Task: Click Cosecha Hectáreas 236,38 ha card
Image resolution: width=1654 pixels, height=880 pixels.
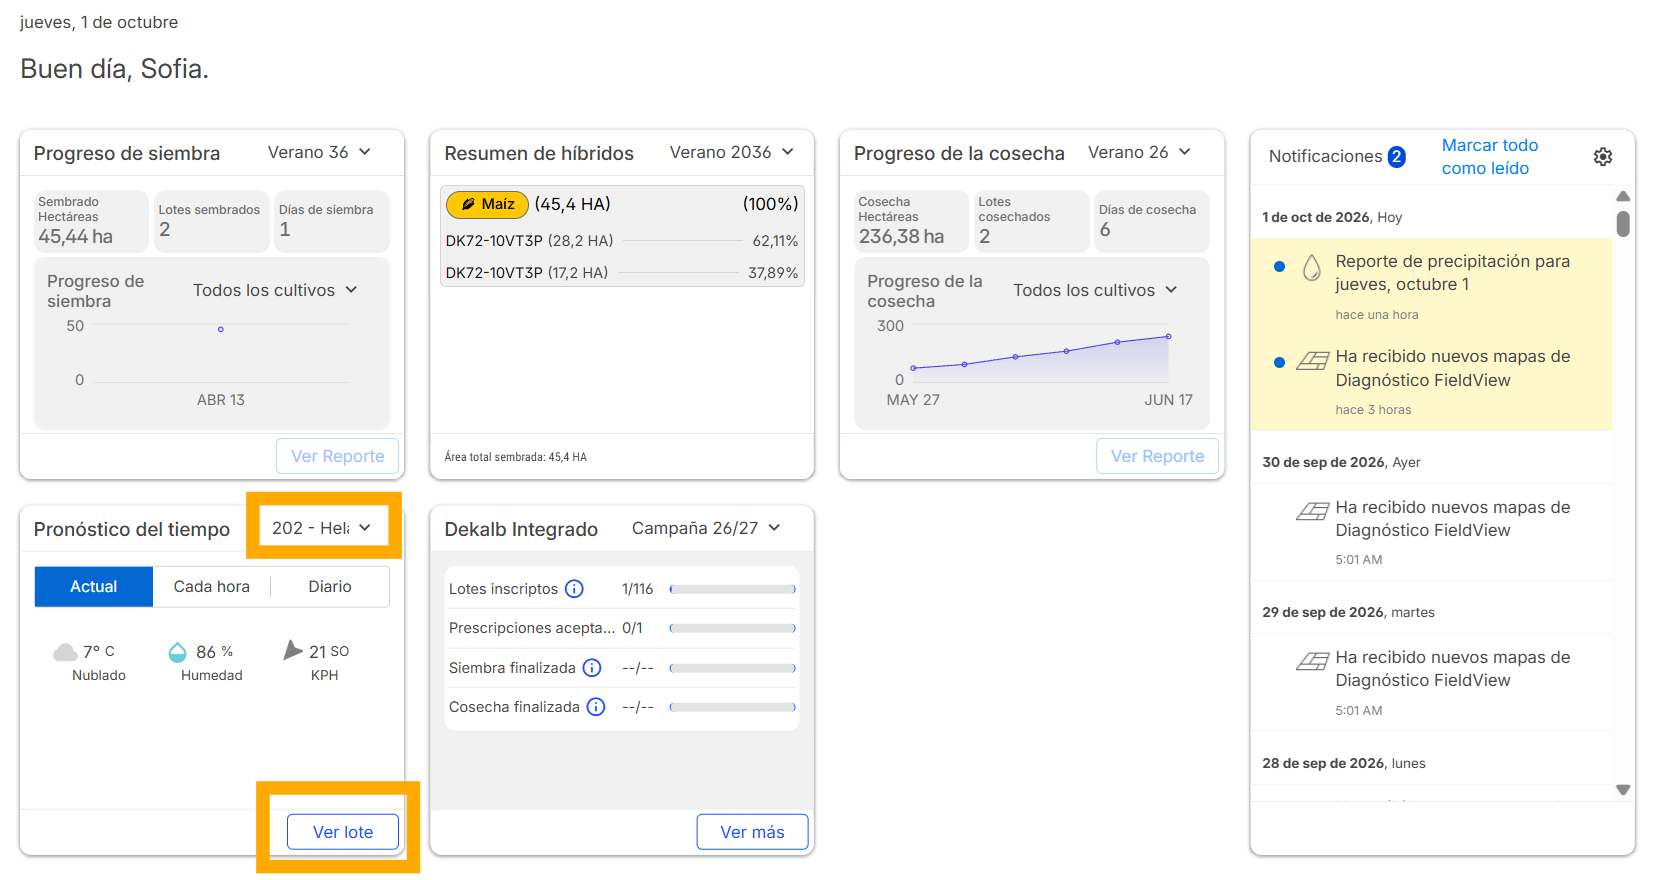Action: [911, 221]
